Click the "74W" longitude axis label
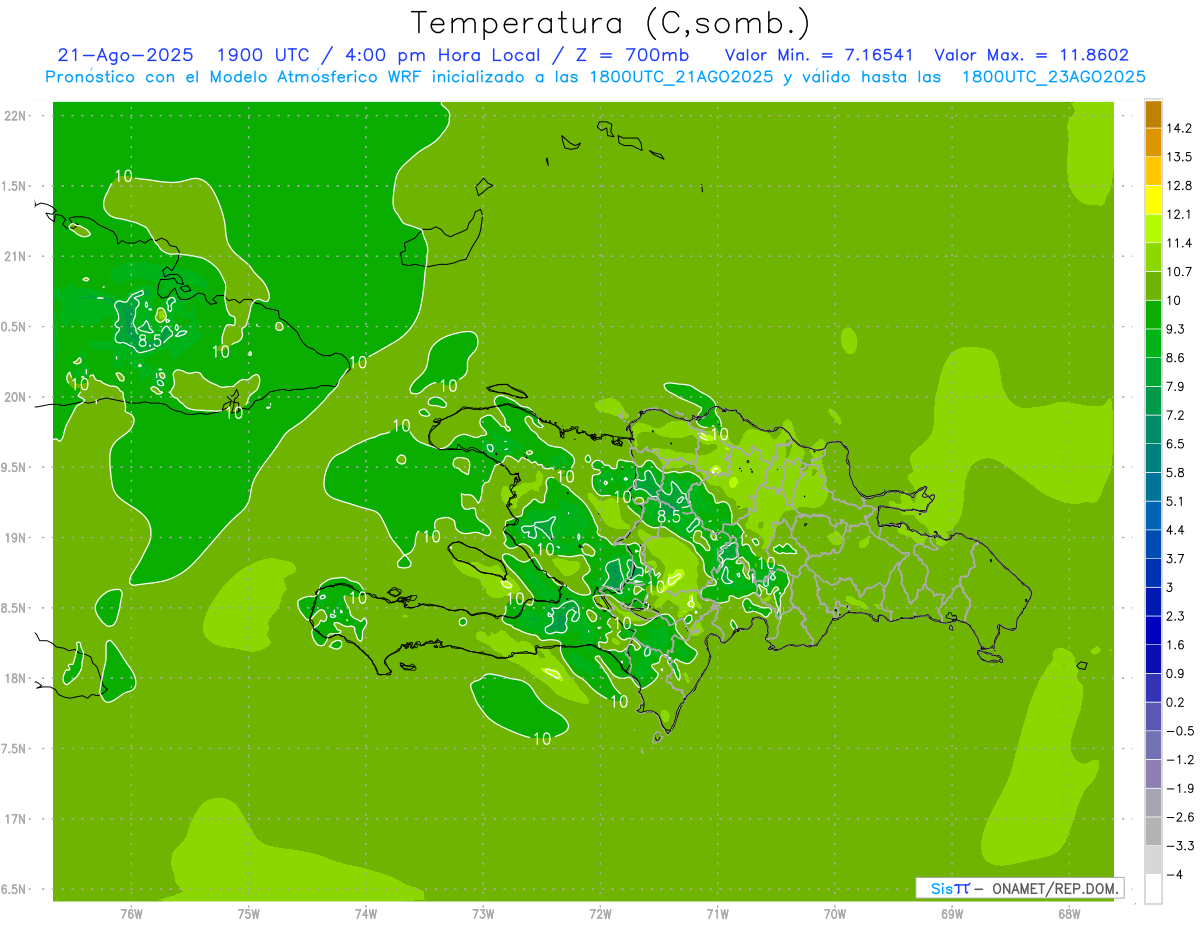 [x=366, y=913]
